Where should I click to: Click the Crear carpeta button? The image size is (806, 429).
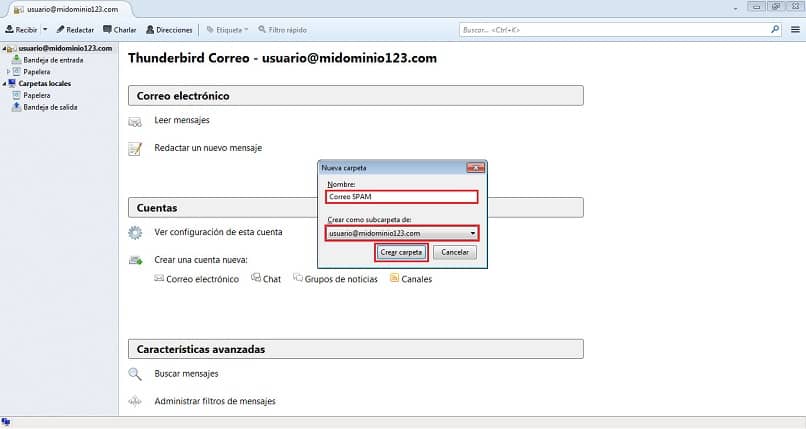[401, 252]
